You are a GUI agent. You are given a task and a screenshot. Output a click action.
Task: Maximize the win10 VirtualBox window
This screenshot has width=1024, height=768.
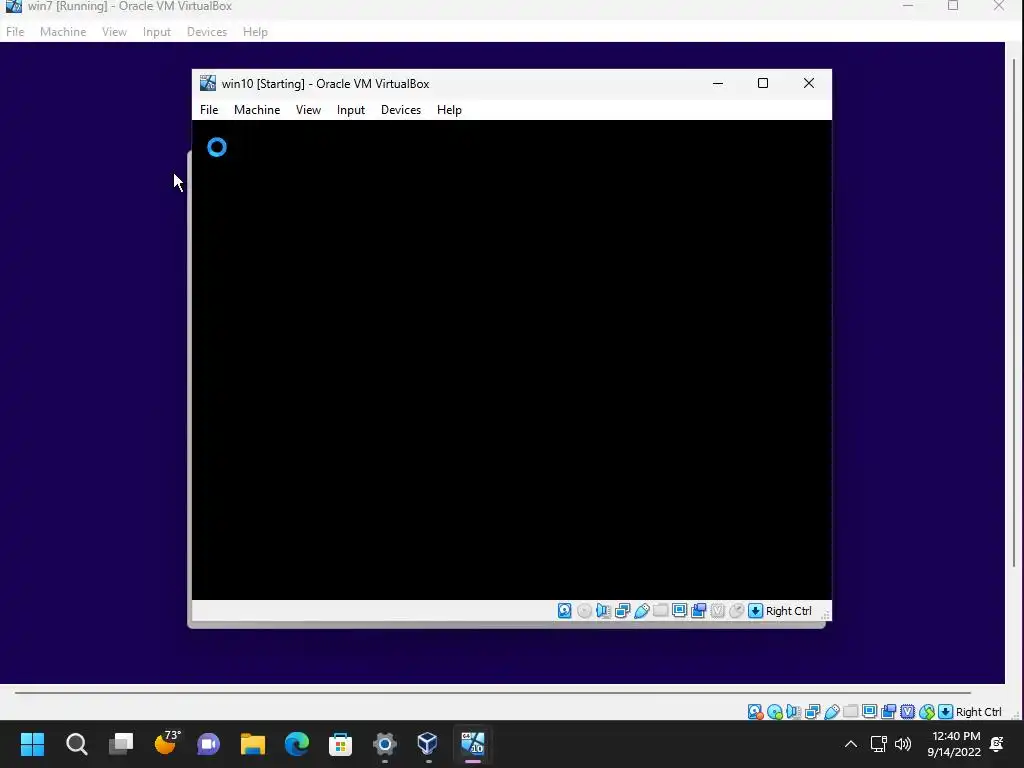[763, 83]
